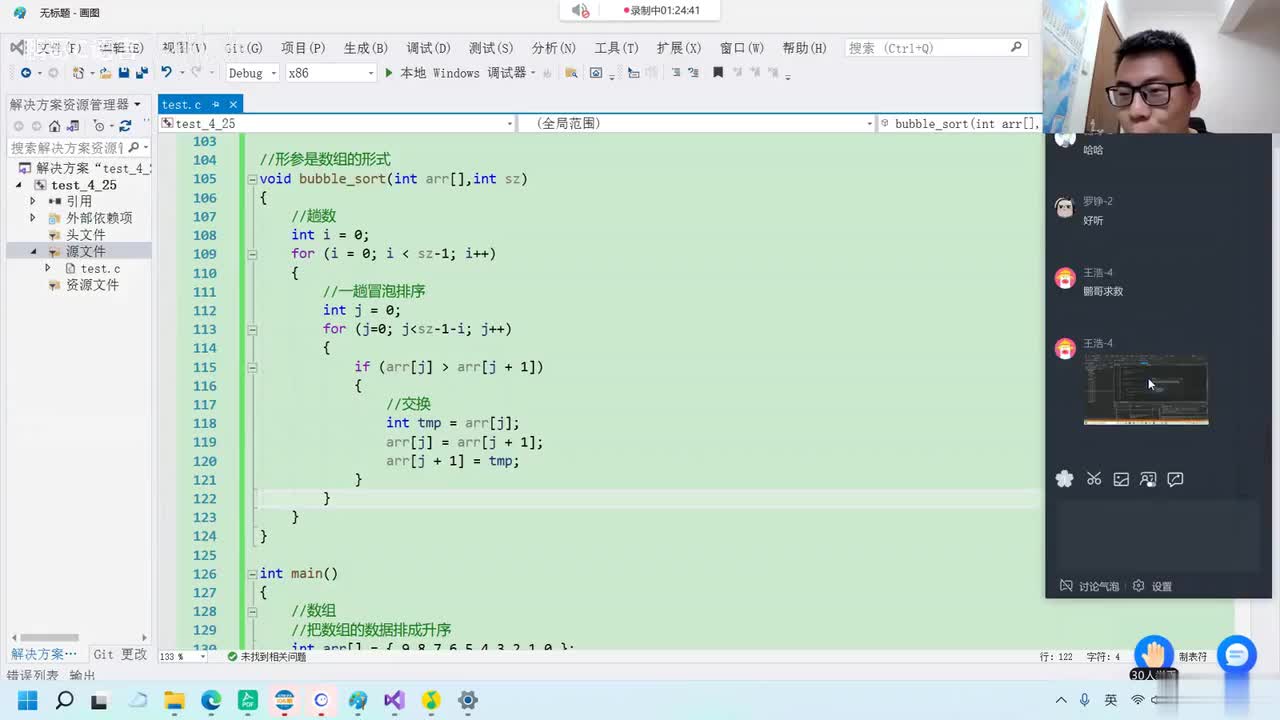Toggle the discussion bubble option
This screenshot has width=1280, height=720.
(x=1089, y=586)
